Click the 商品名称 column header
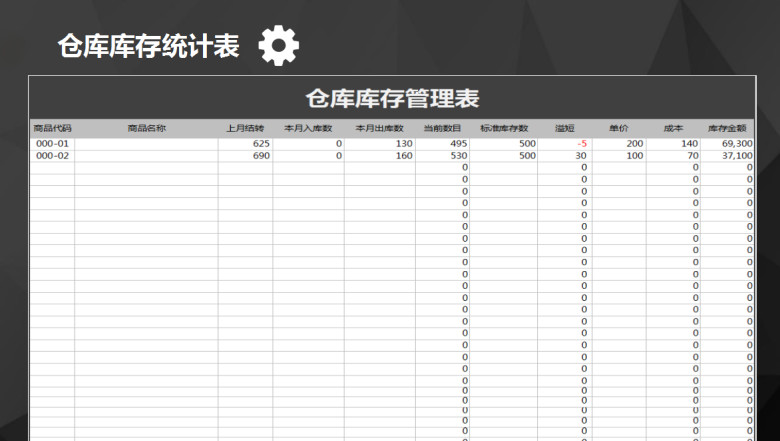Screen dimensions: 780x441 click(146, 128)
